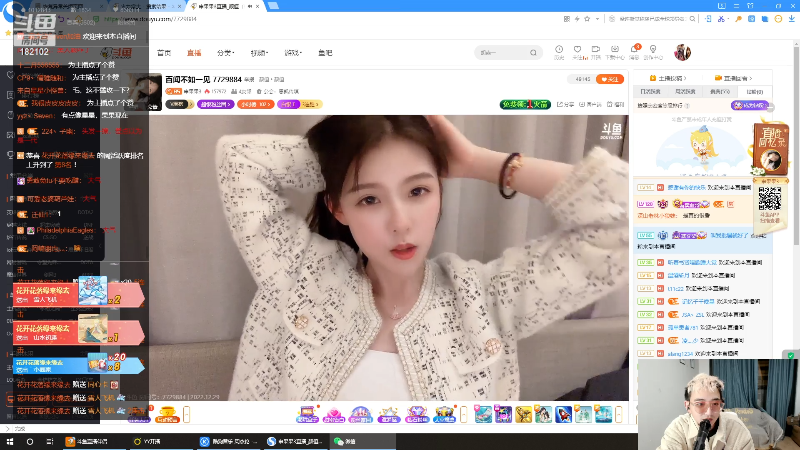Expand the dropdown arrow next to bookmark star
The image size is (800, 450).
(x=597, y=19)
